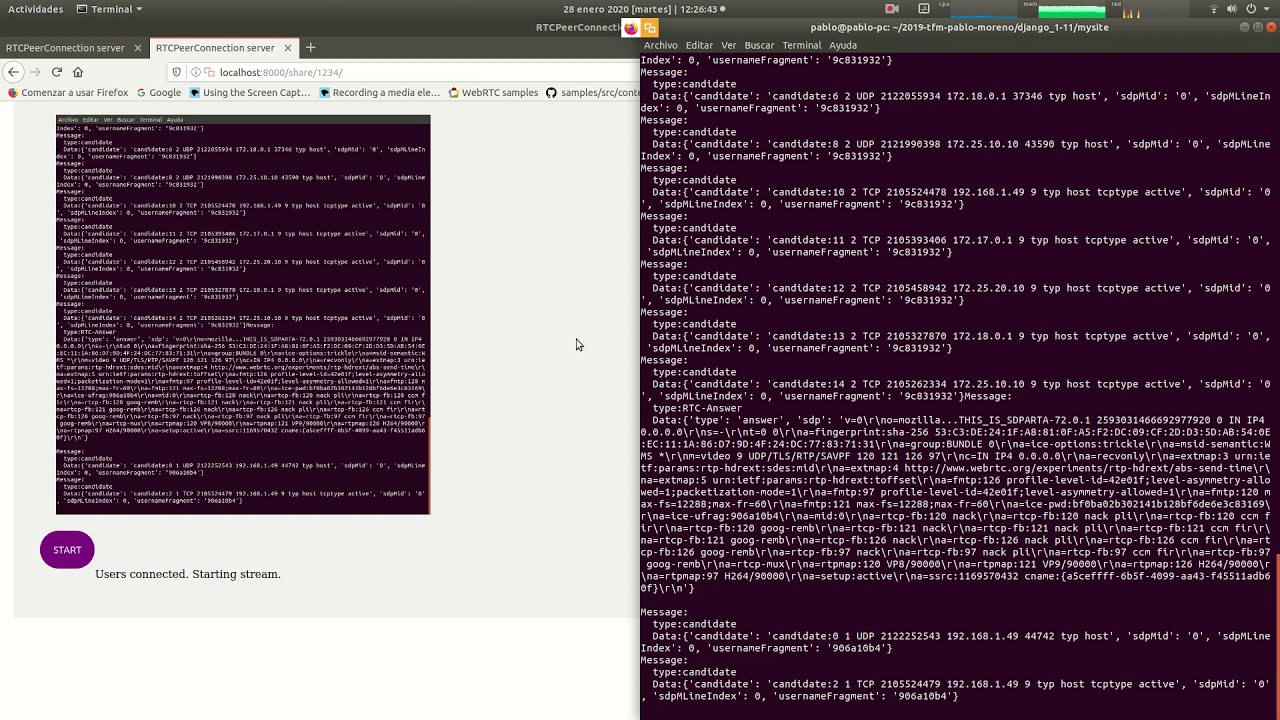Click the Firefox icon overlay beside the terminal
This screenshot has height=720, width=1280.
tap(631, 28)
